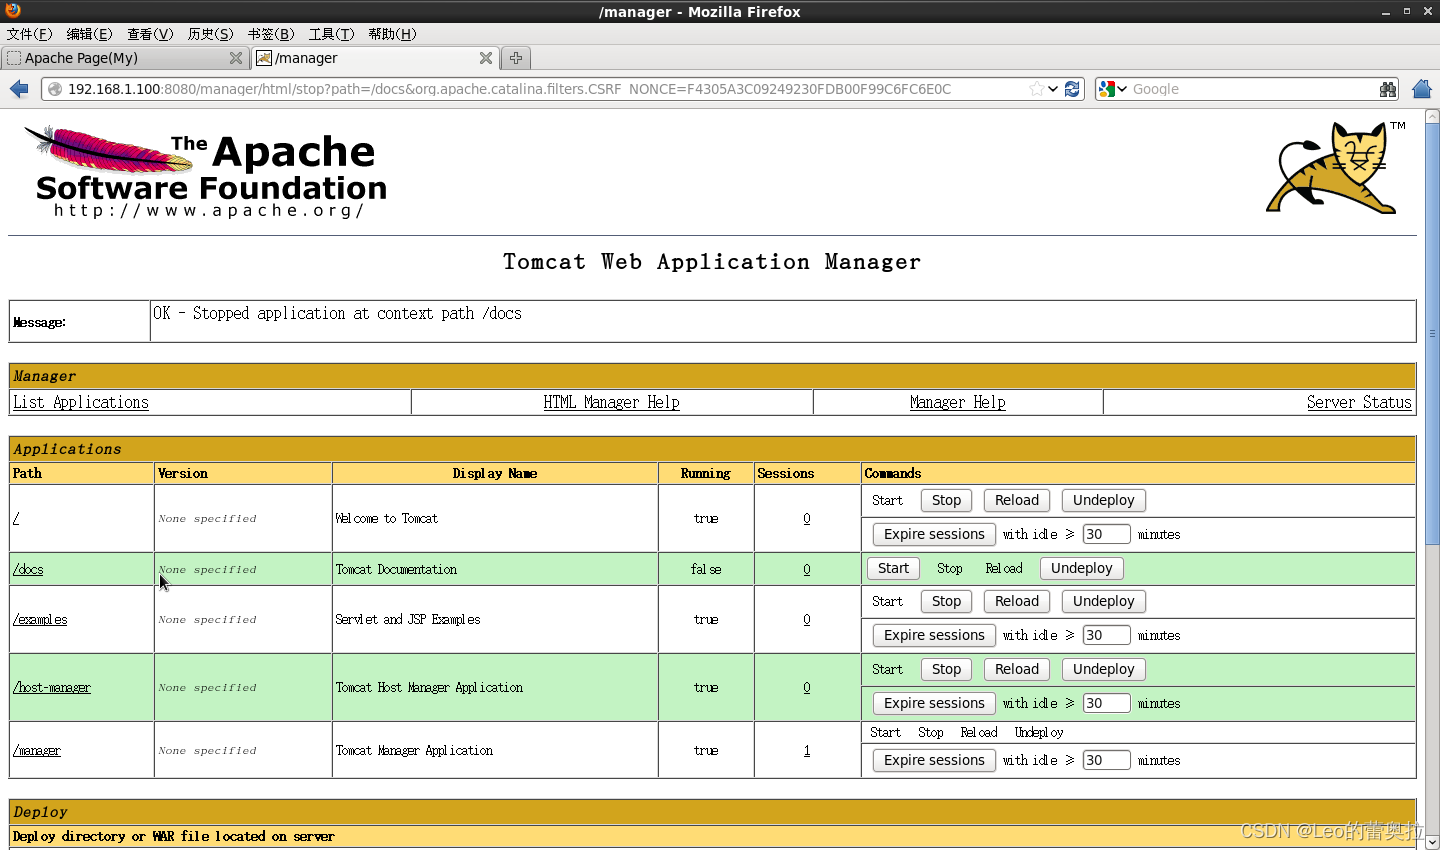Open the root / application path link
Viewport: 1440px width, 850px height.
pos(16,518)
